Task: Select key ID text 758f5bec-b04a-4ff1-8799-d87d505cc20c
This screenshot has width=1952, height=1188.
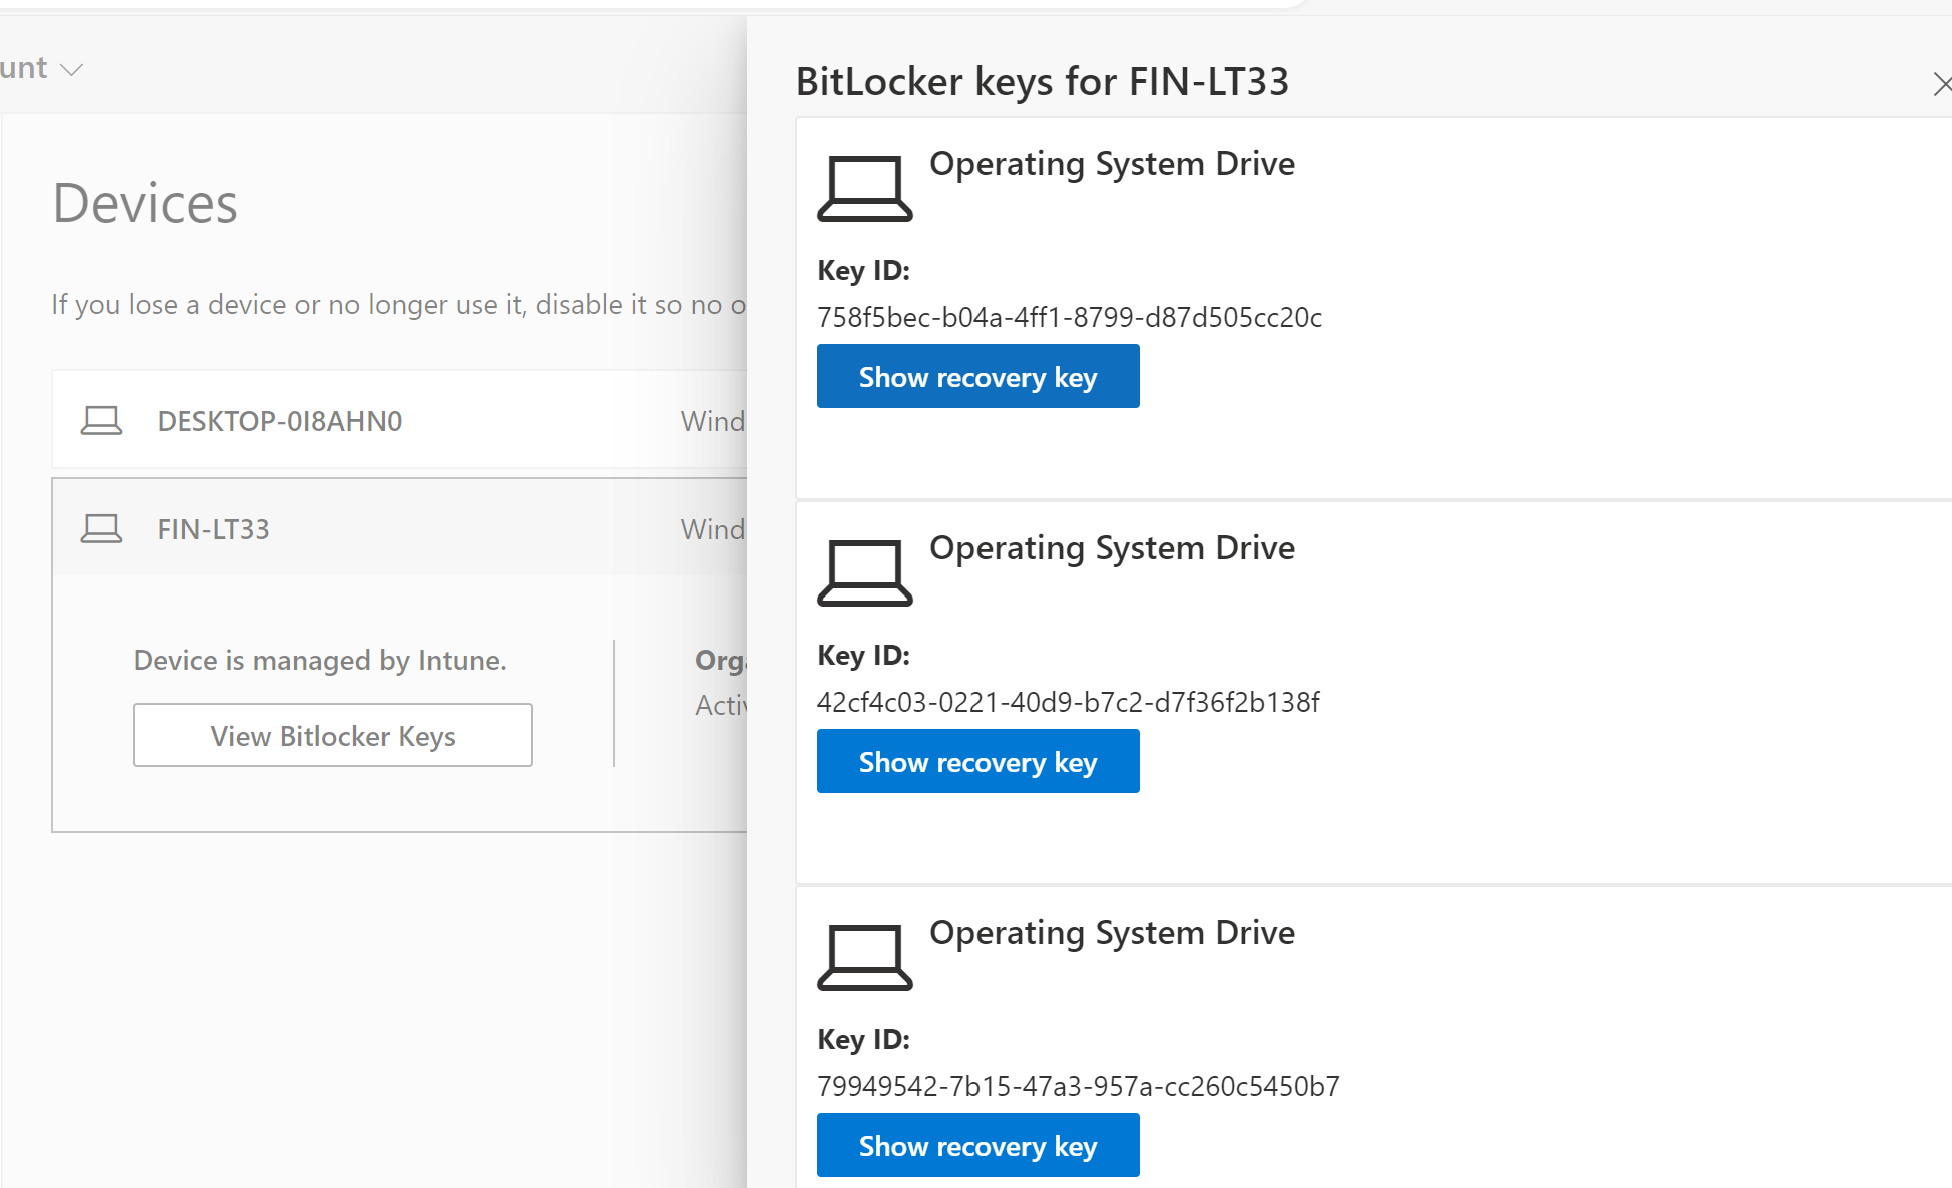Action: tap(1069, 318)
